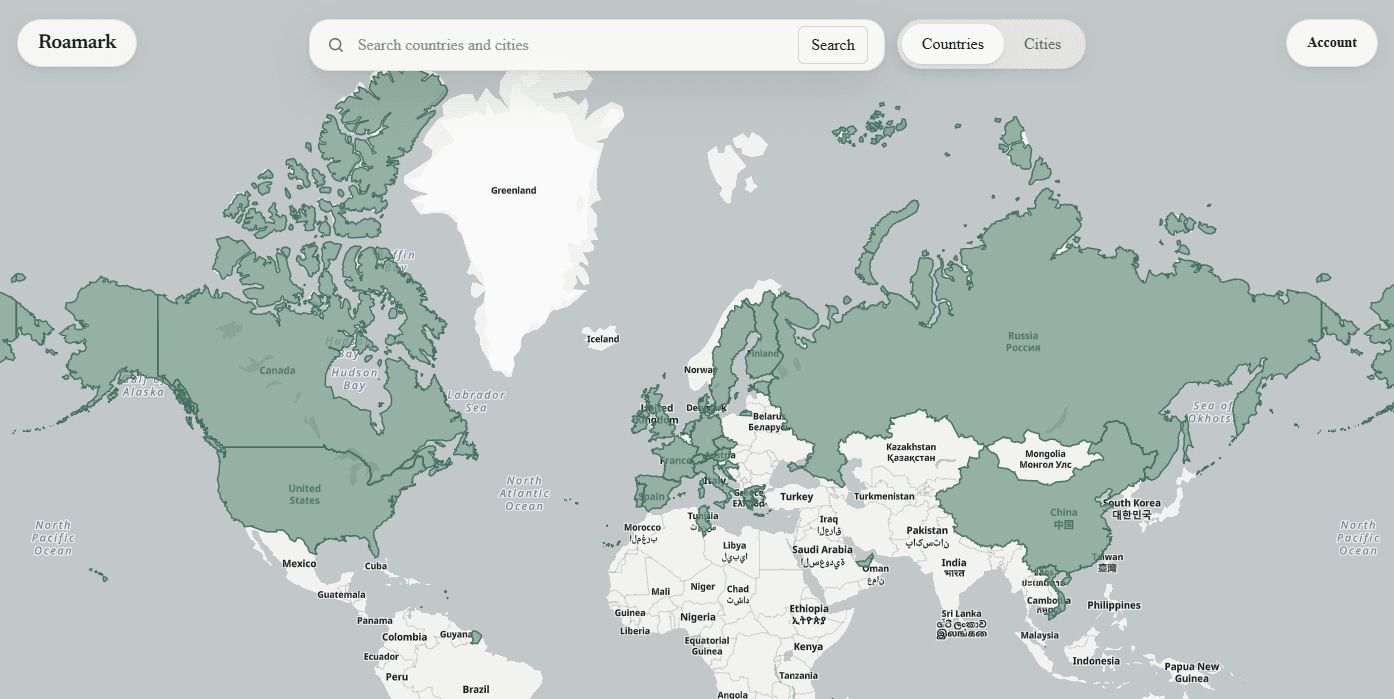Switch to the Countries view
Viewport: 1394px width, 699px height.
tap(953, 44)
